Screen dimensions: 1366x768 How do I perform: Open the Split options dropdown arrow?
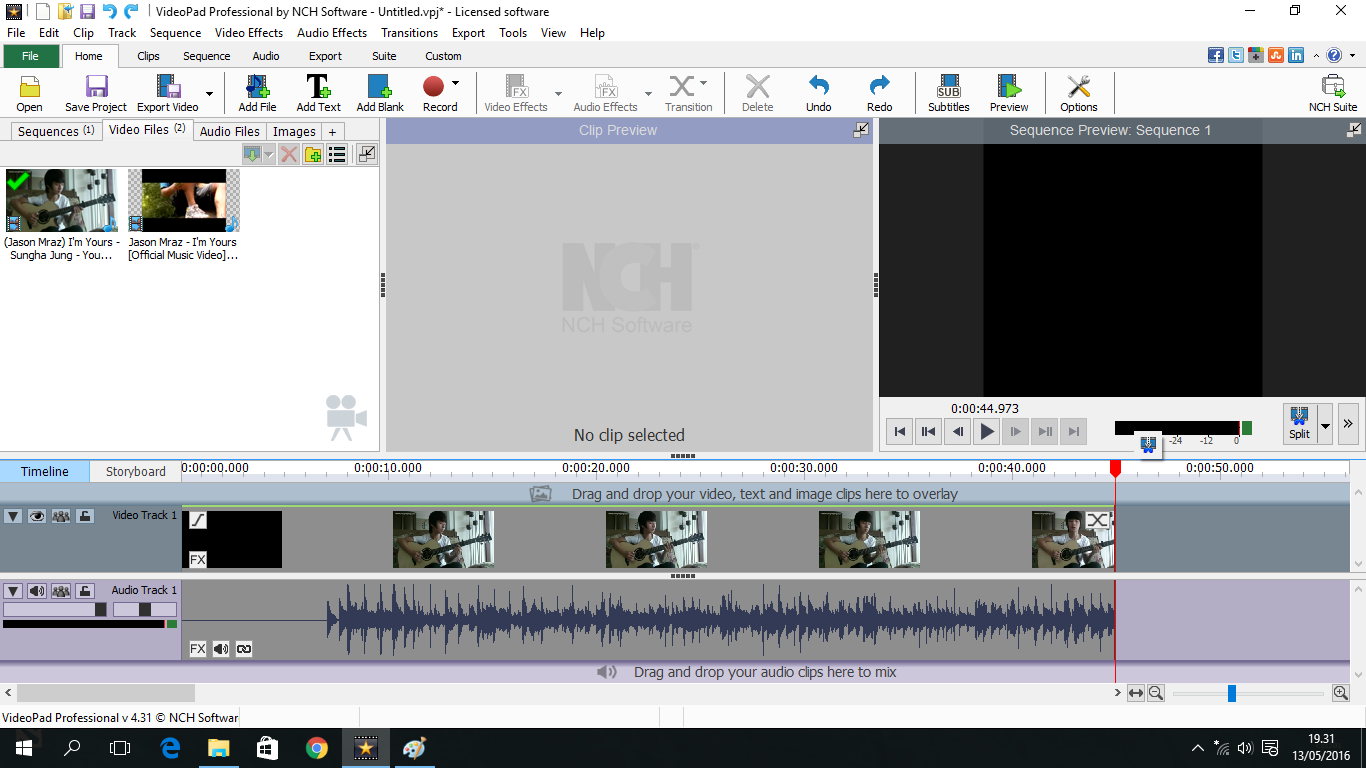click(x=1325, y=424)
